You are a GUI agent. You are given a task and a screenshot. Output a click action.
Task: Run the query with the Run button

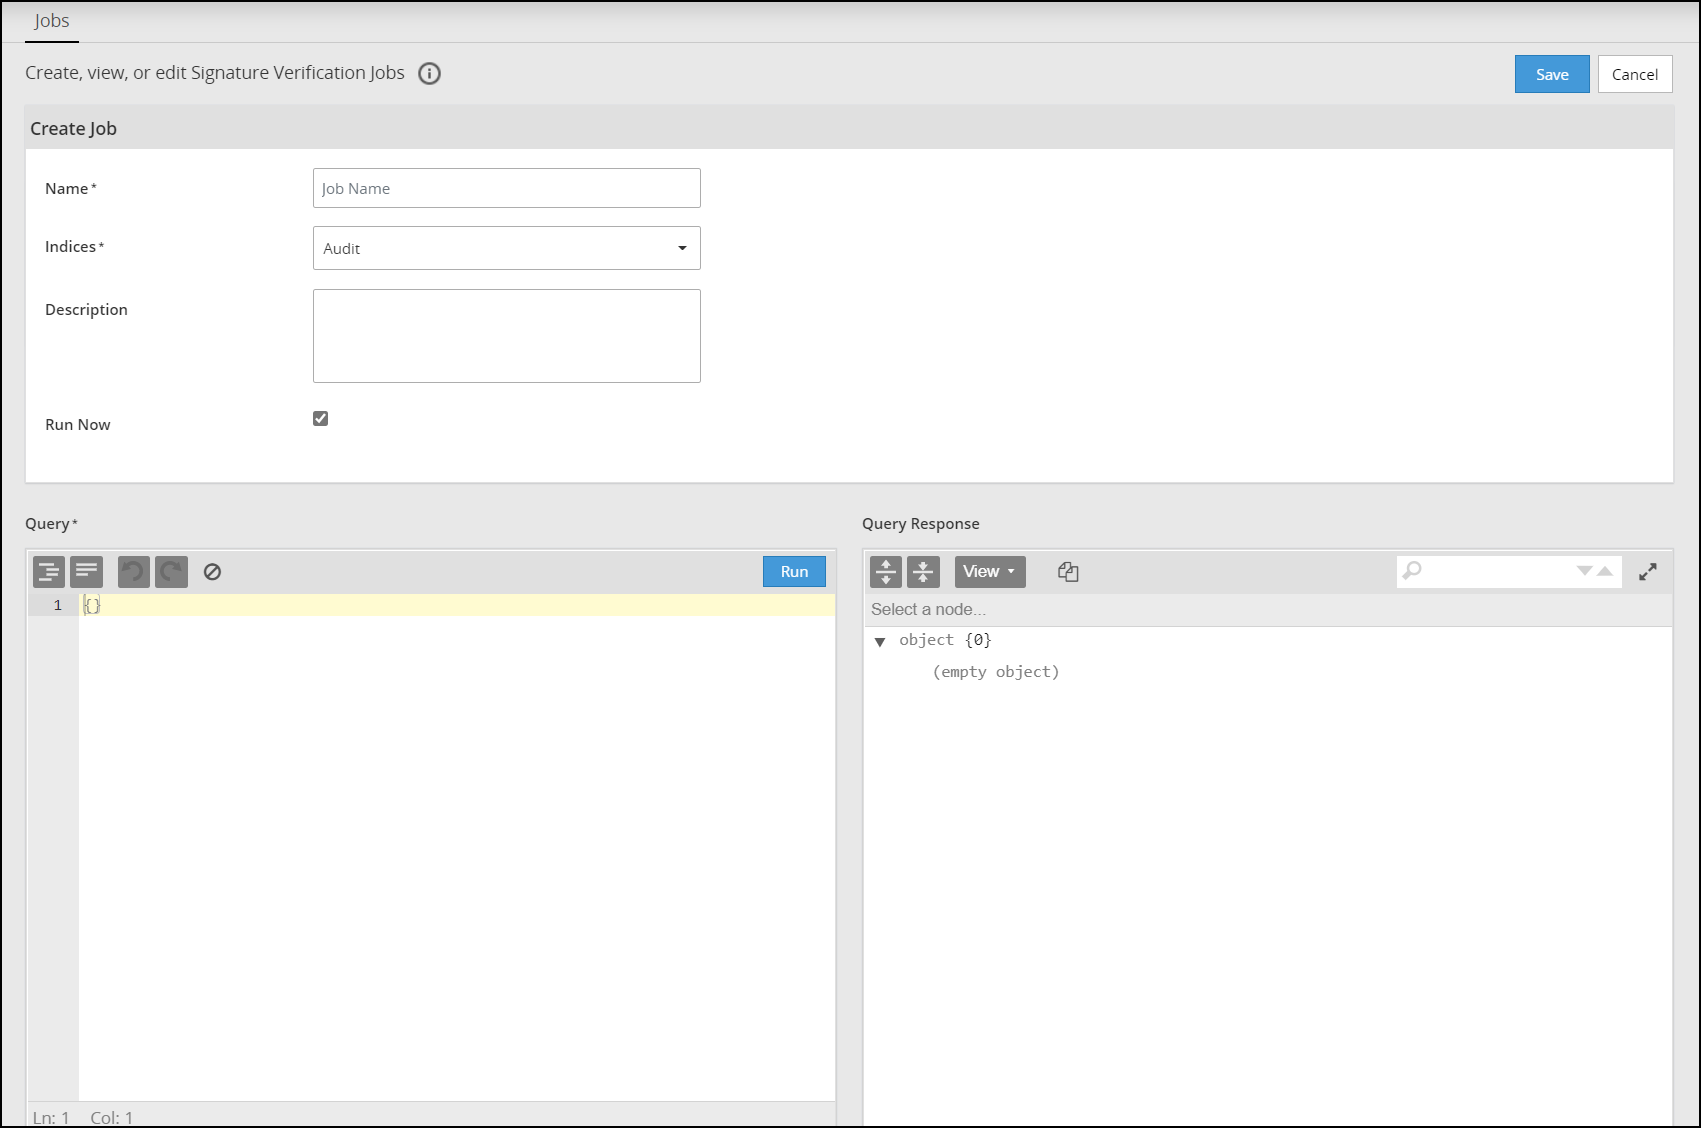[794, 572]
